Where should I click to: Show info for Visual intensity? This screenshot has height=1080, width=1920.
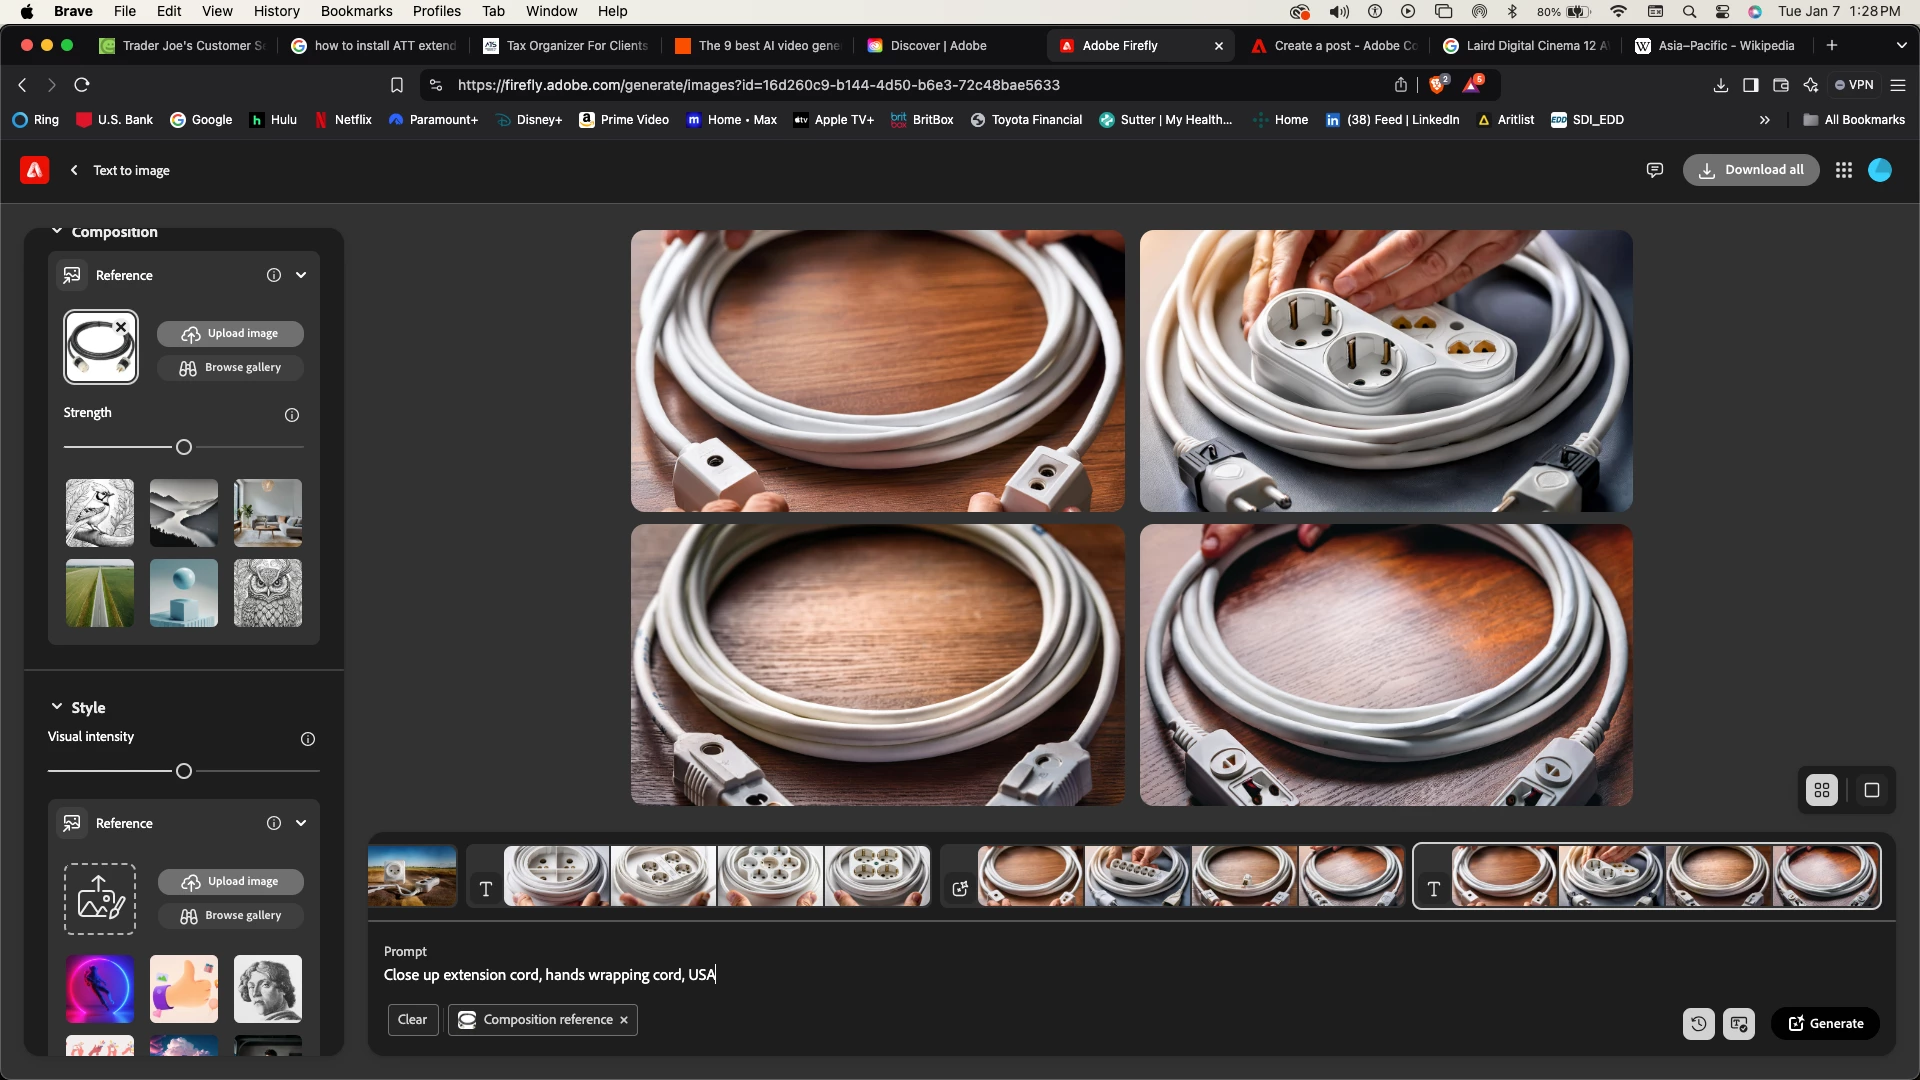tap(308, 739)
